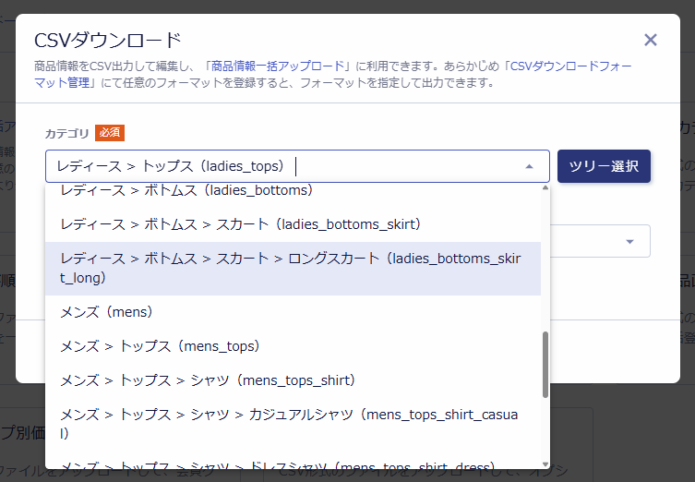The height and width of the screenshot is (482, 695).
Task: Click the dropdown list scrollbar thumb
Action: pyautogui.click(x=545, y=364)
